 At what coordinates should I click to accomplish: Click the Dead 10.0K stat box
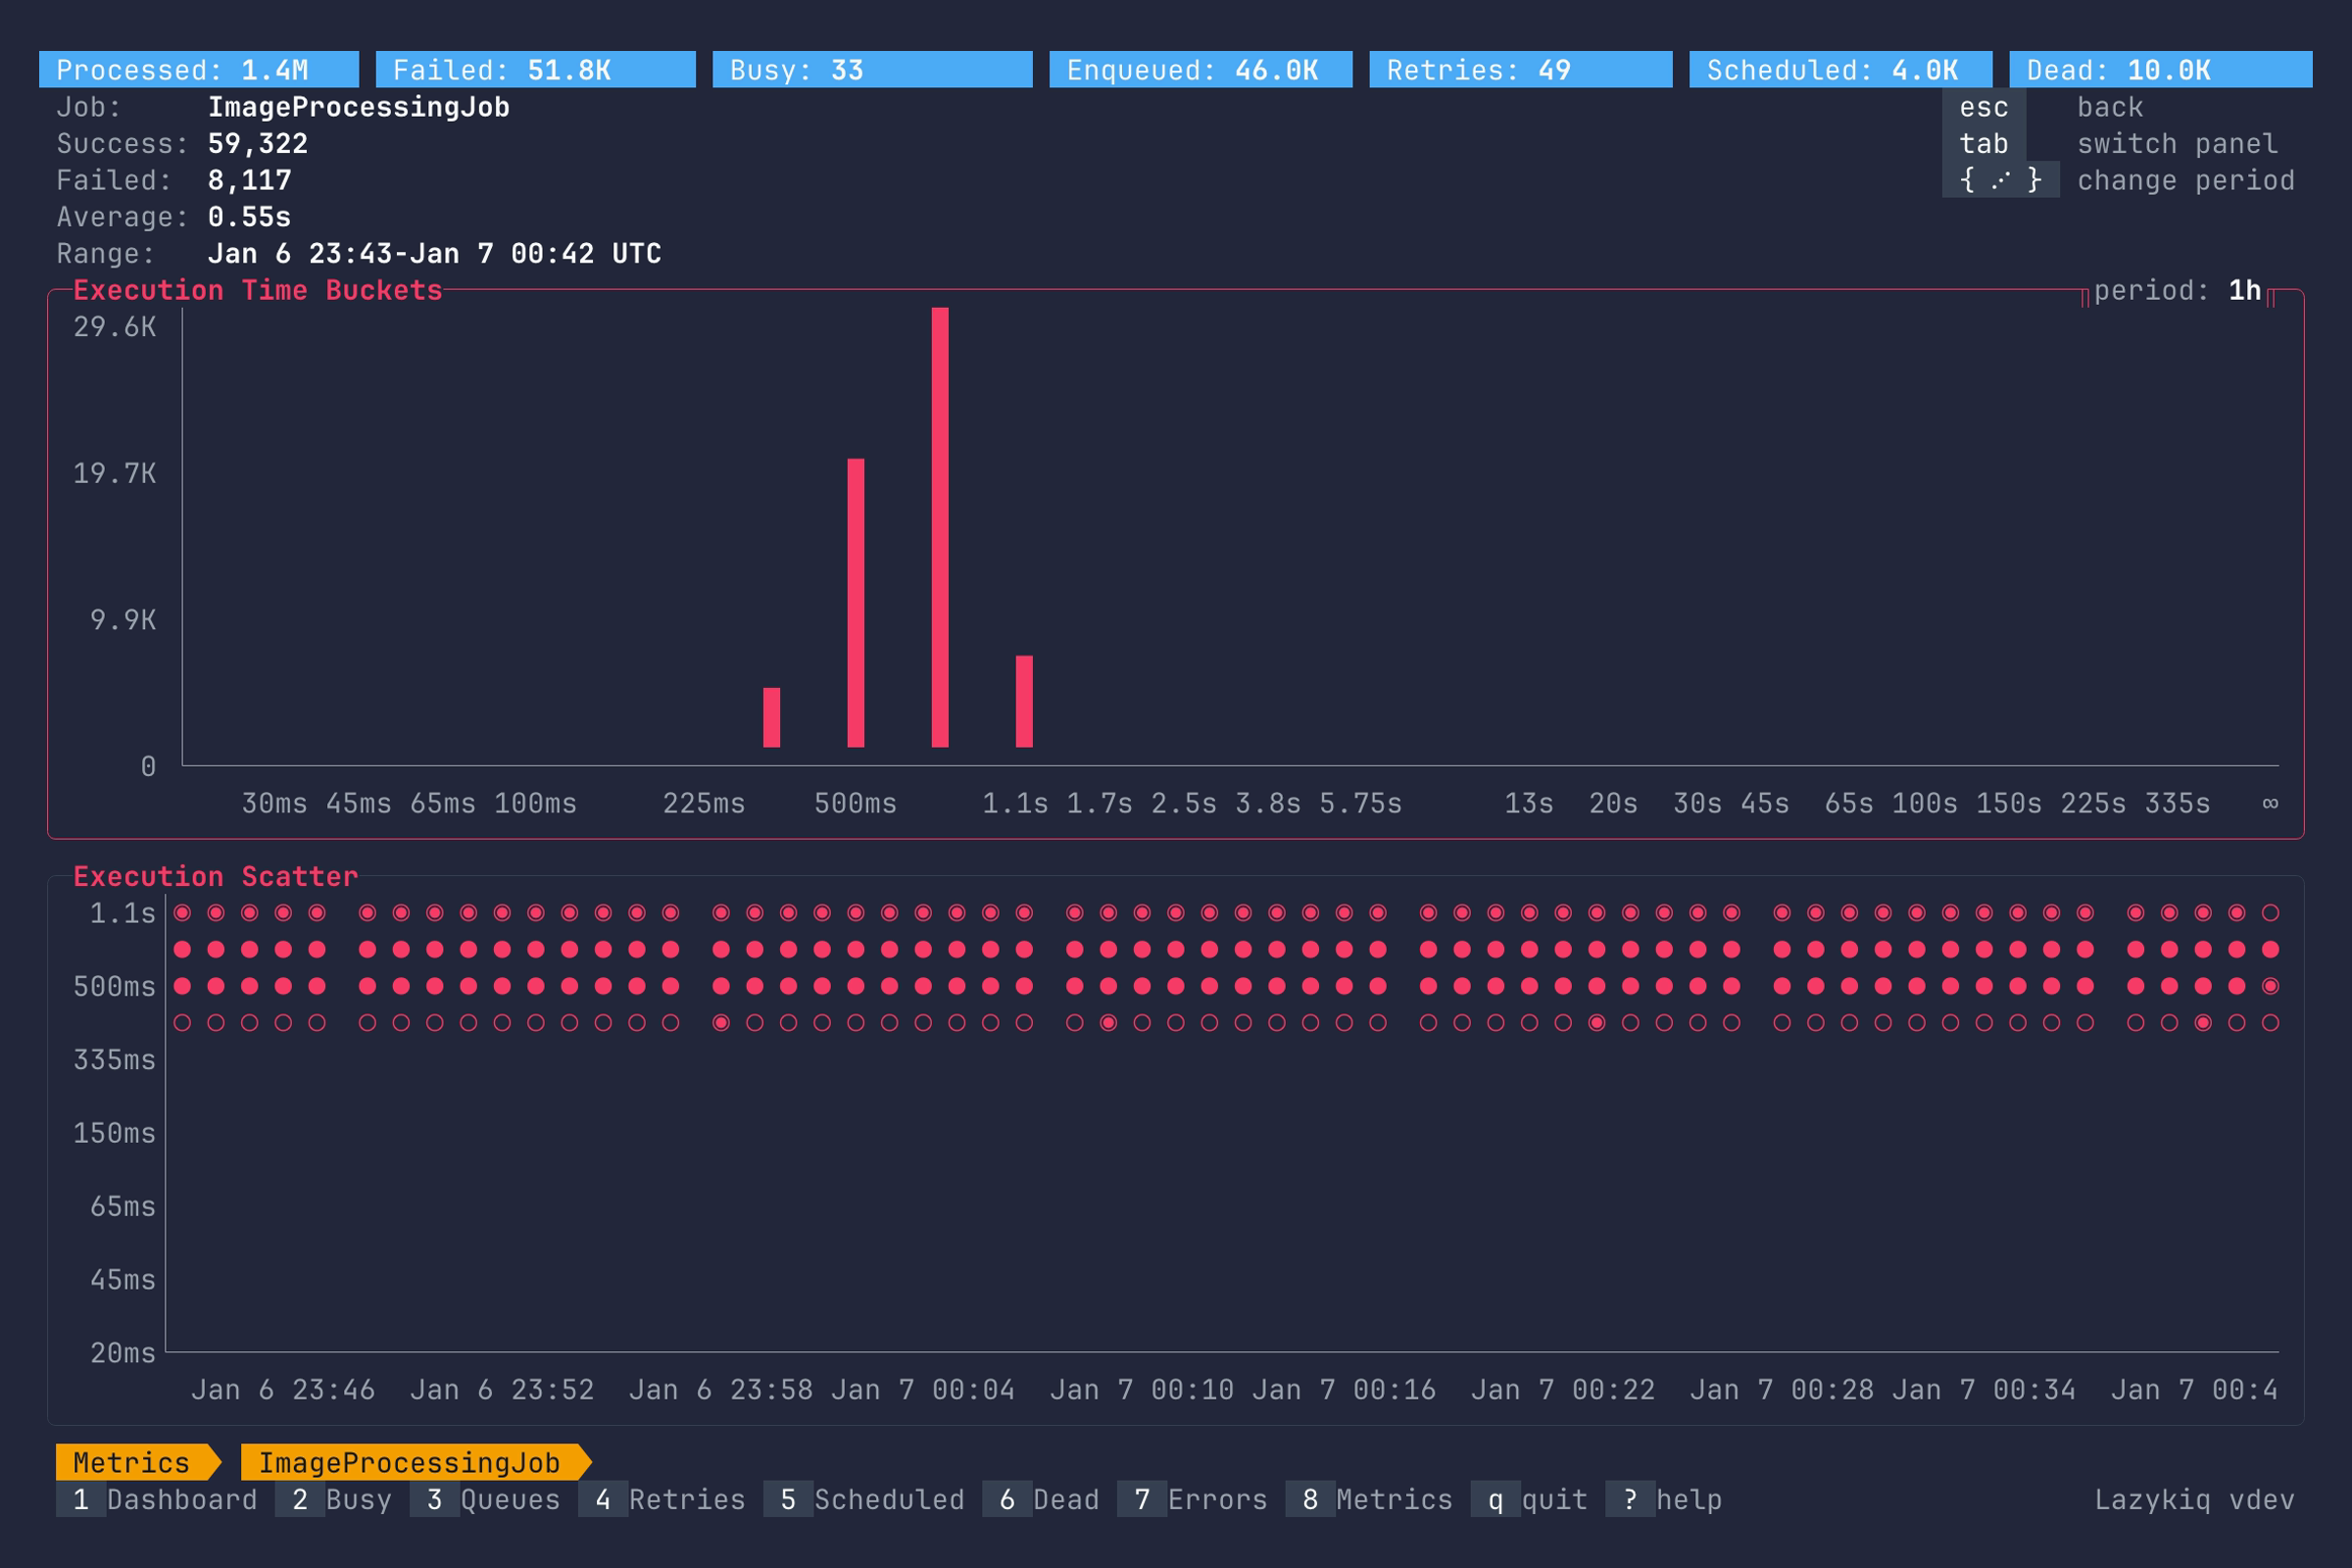[x=2160, y=69]
